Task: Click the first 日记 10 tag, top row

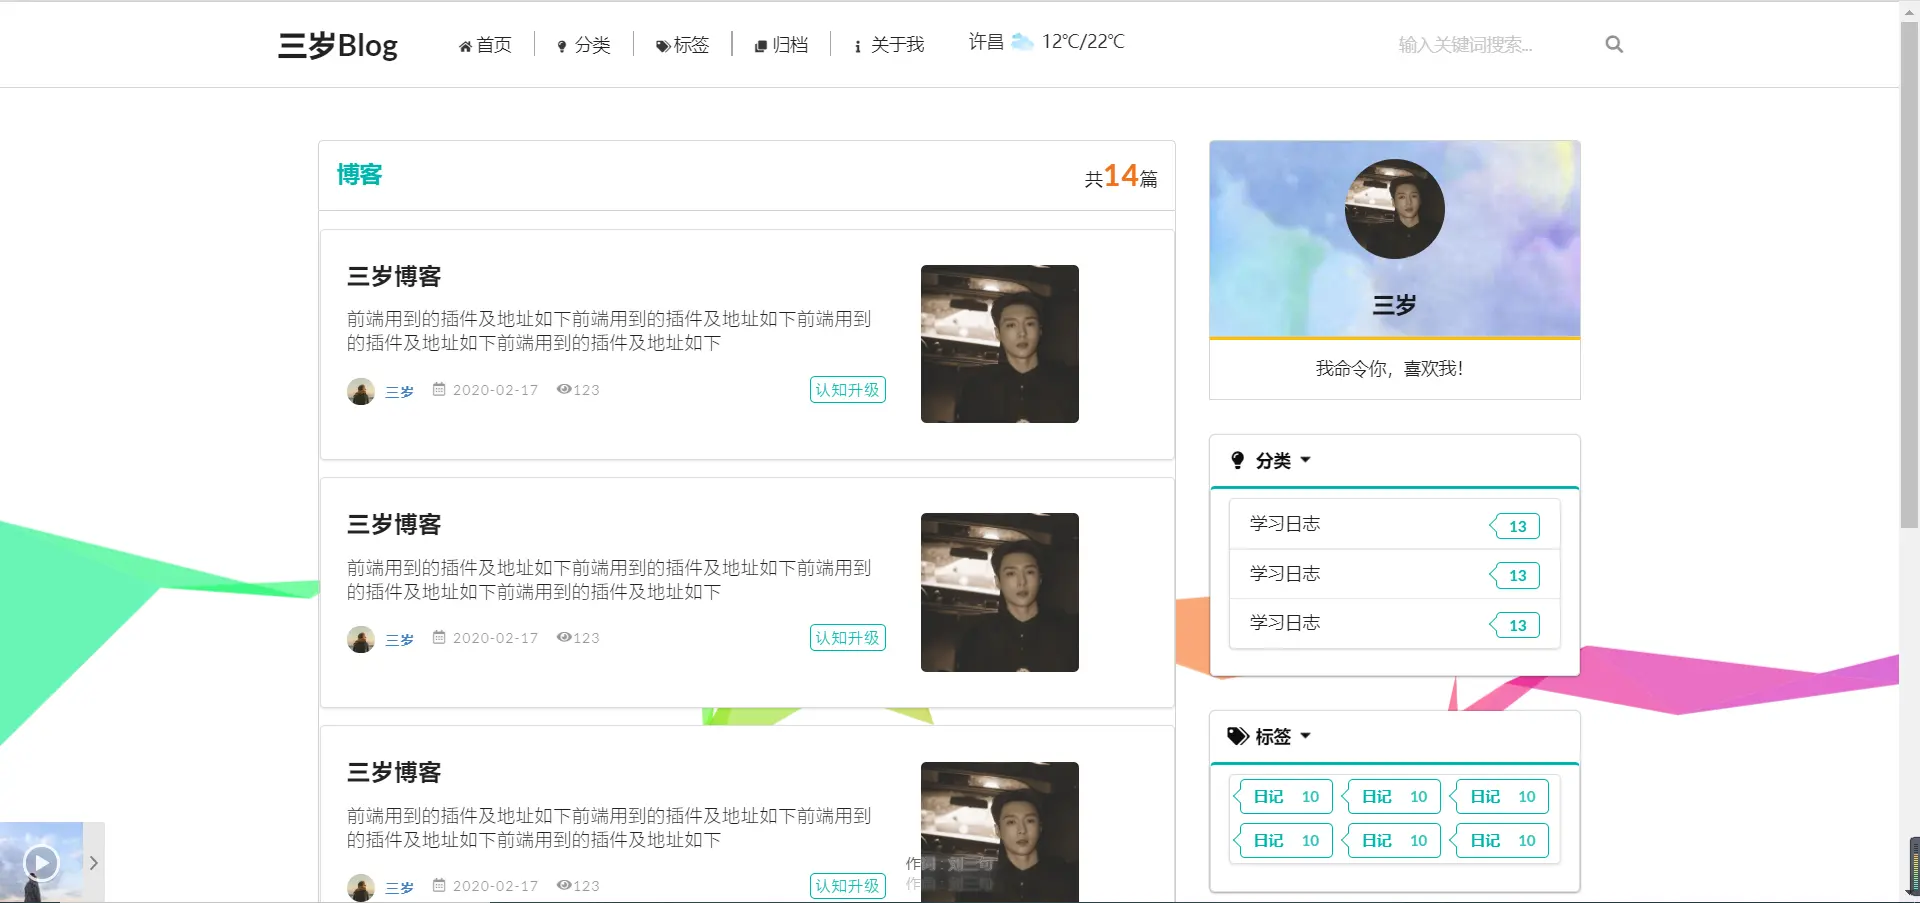Action: click(x=1284, y=796)
